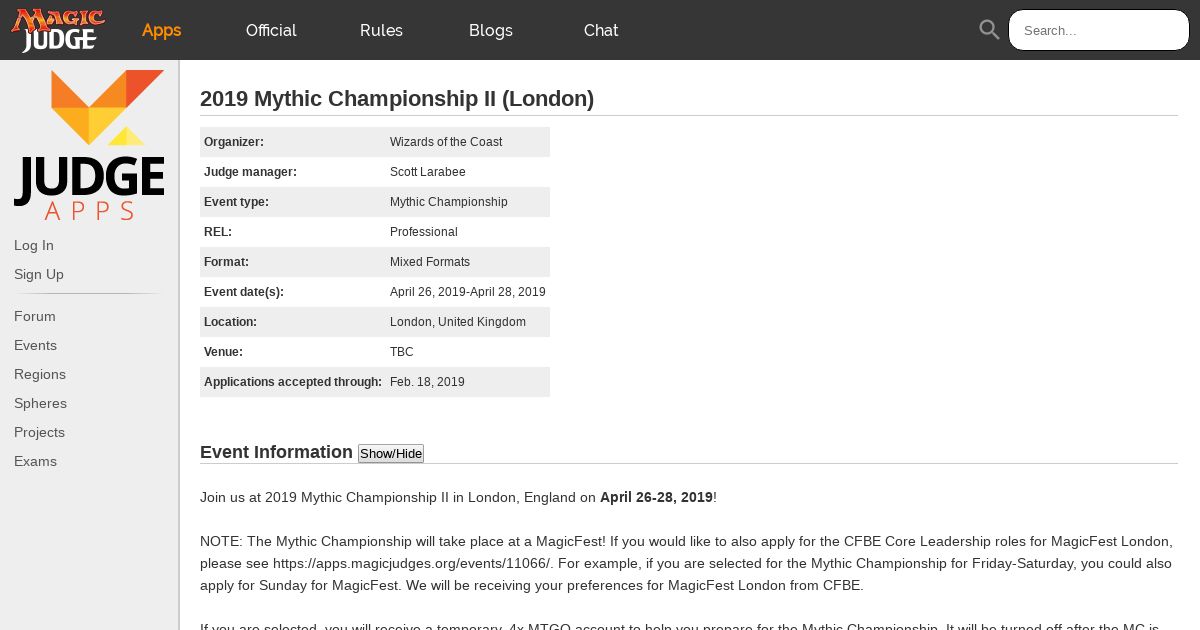Screen dimensions: 1200x630
Task: Click the Log In link
Action: (x=34, y=245)
